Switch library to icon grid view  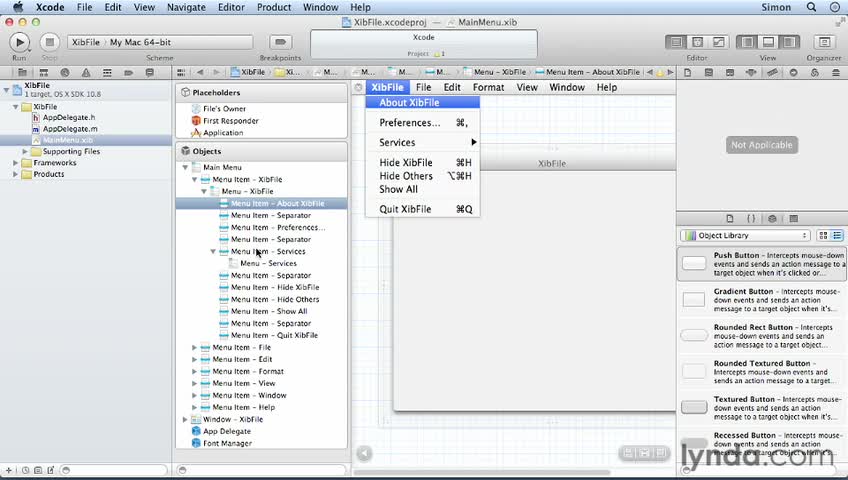pyautogui.click(x=823, y=235)
